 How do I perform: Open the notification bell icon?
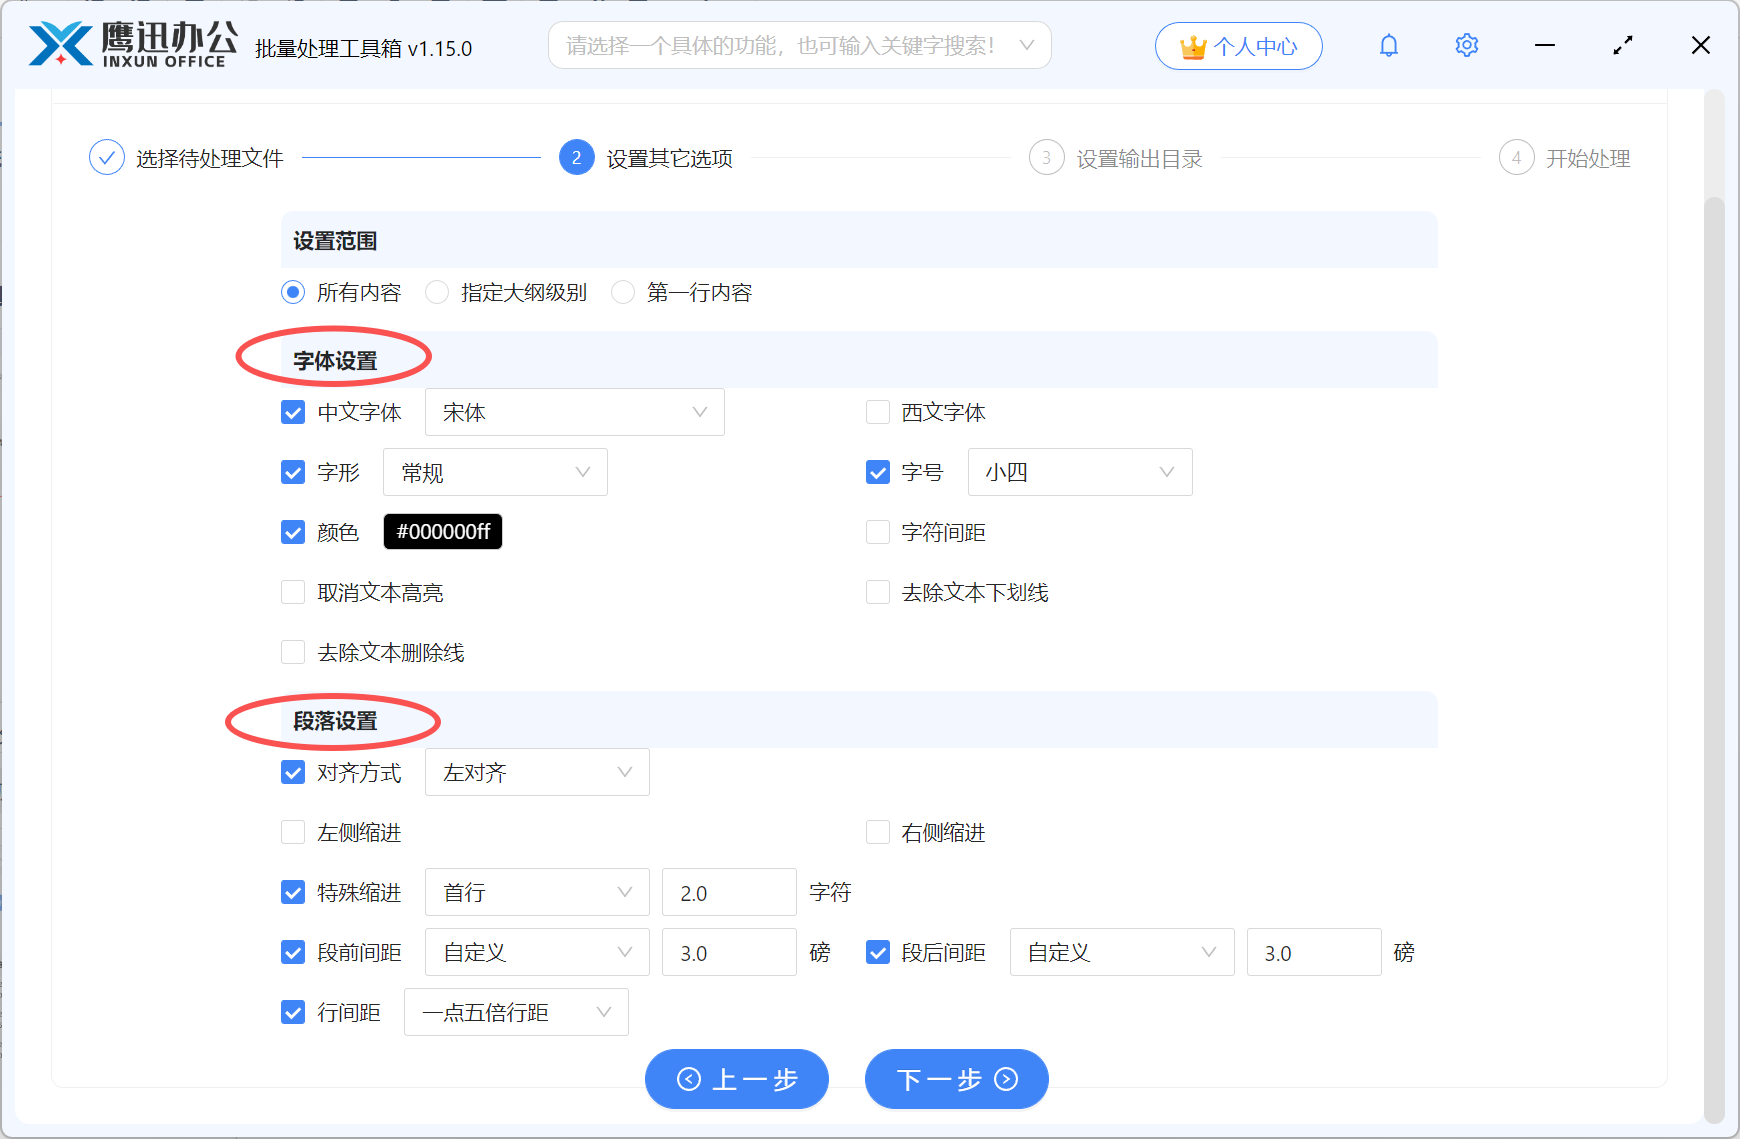(x=1388, y=45)
